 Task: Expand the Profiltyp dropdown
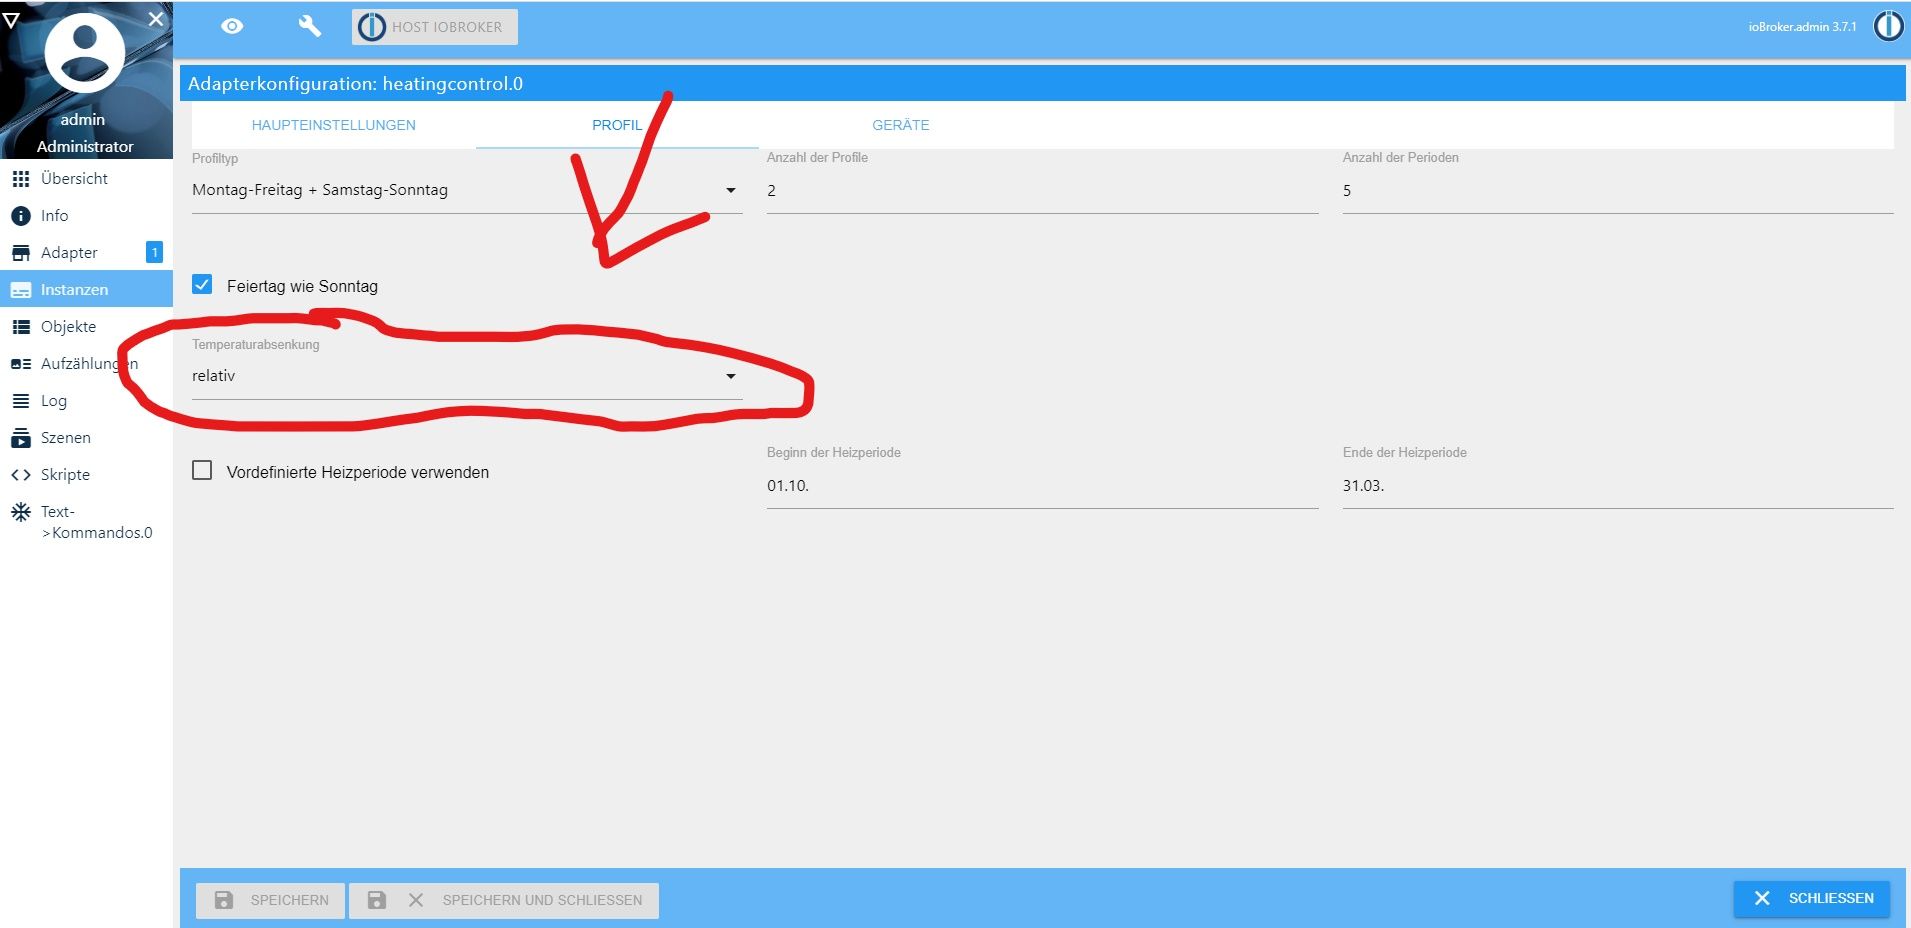click(466, 190)
